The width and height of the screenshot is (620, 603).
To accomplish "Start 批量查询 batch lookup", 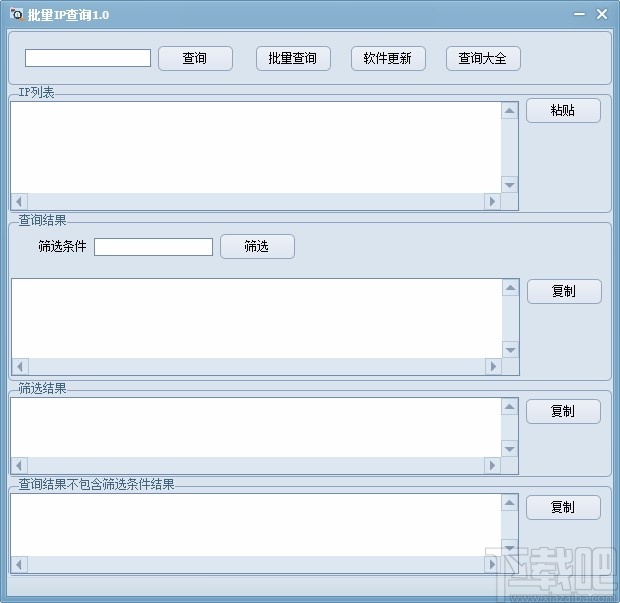I will [293, 59].
